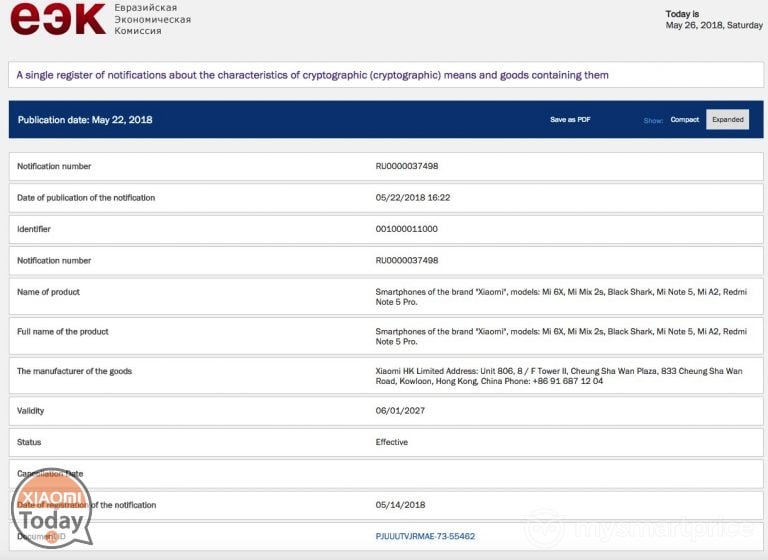Viewport: 768px width, 560px height.
Task: Click the 'Validity' label
Action: coord(30,411)
